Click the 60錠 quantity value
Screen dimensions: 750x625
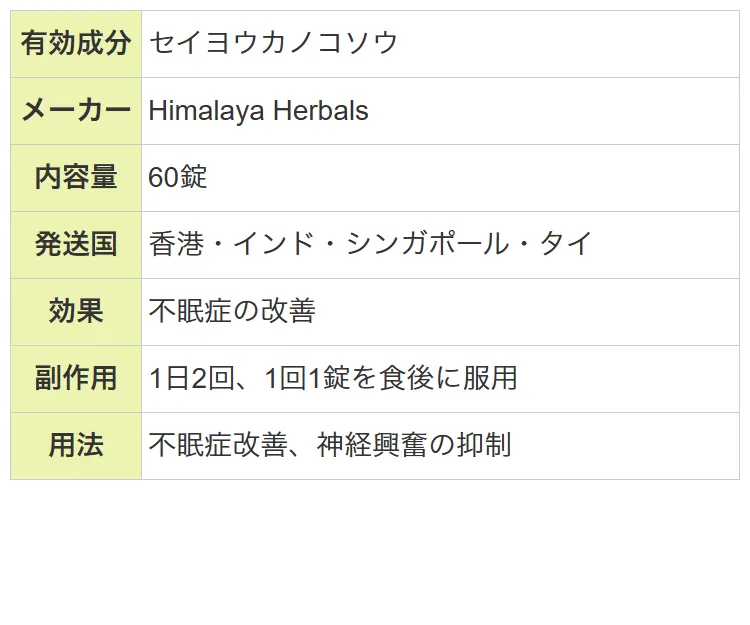178,177
